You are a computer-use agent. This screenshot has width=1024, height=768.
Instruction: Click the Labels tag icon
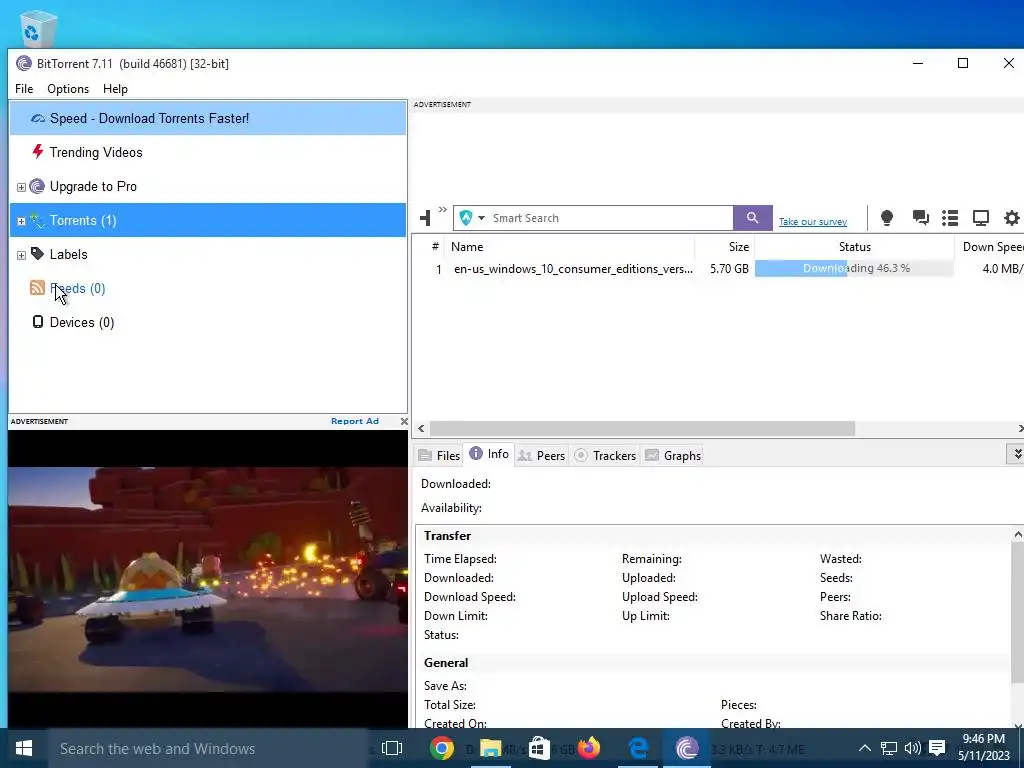[x=38, y=253]
